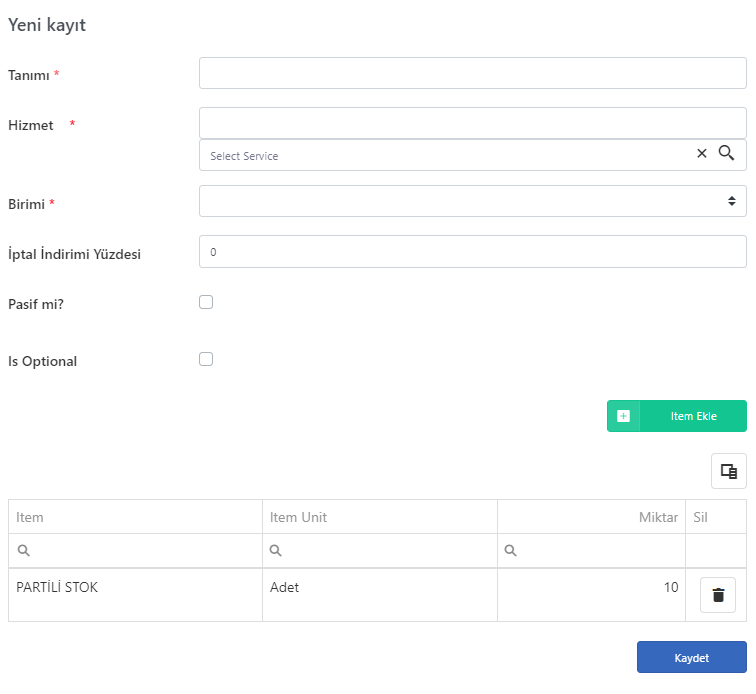Sort table by Item Unit column header

[x=380, y=517]
